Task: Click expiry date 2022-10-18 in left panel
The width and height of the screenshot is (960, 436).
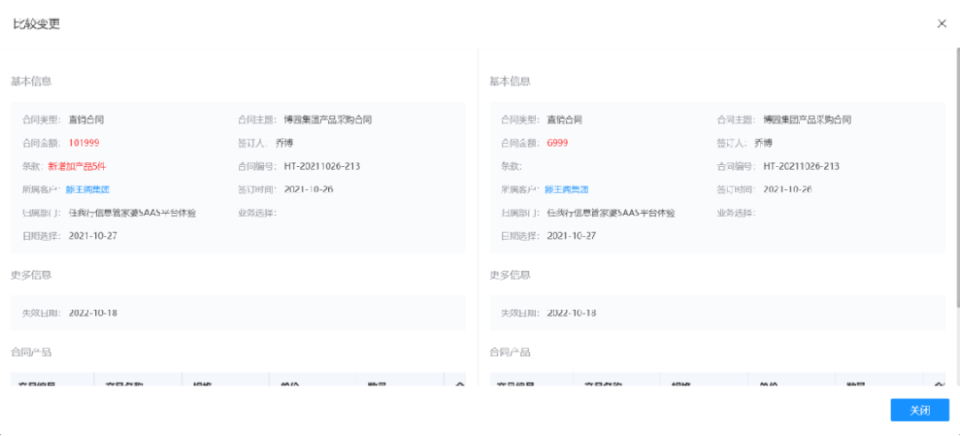Action: coord(93,313)
